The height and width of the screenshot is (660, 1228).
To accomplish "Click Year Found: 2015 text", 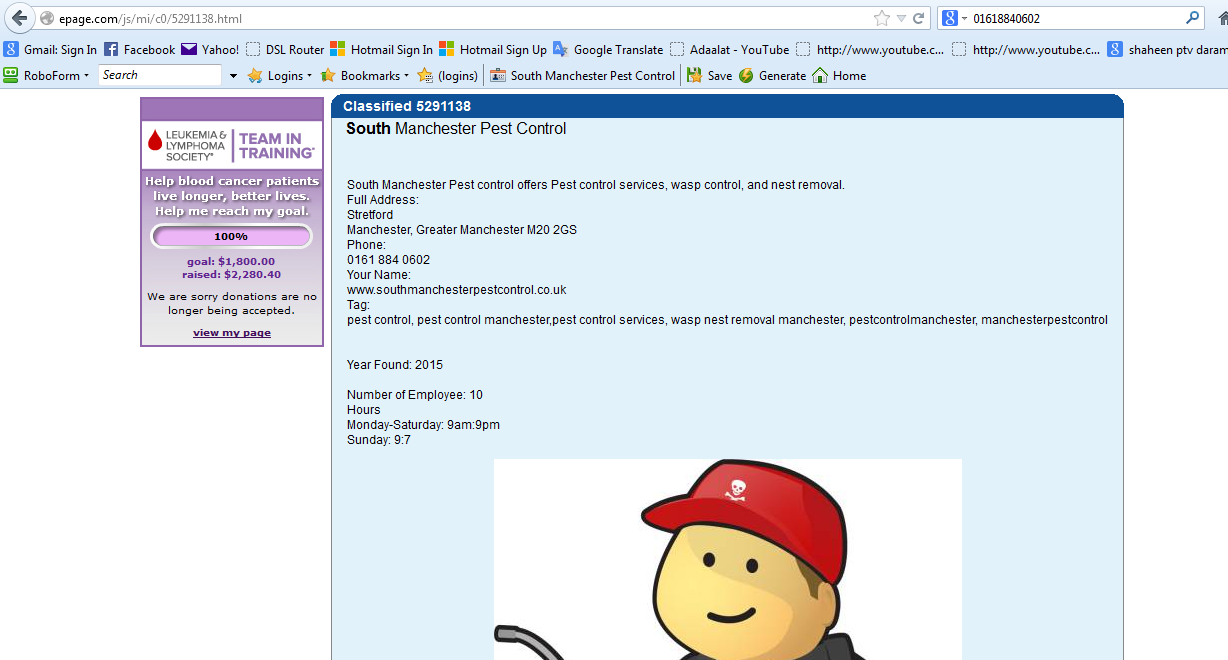I will 395,365.
